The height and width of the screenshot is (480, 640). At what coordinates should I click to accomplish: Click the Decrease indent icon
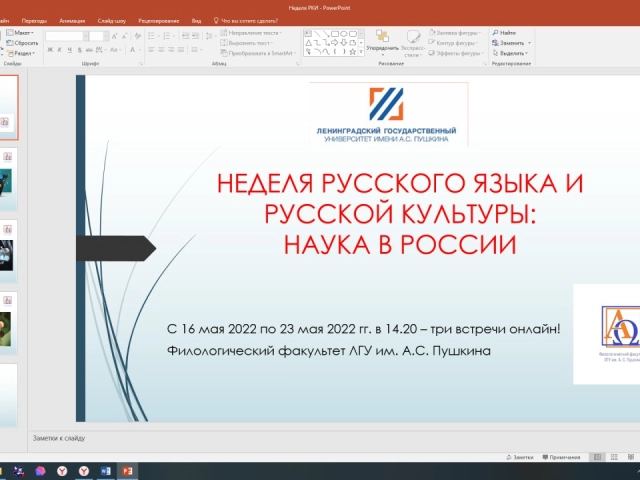pos(185,36)
